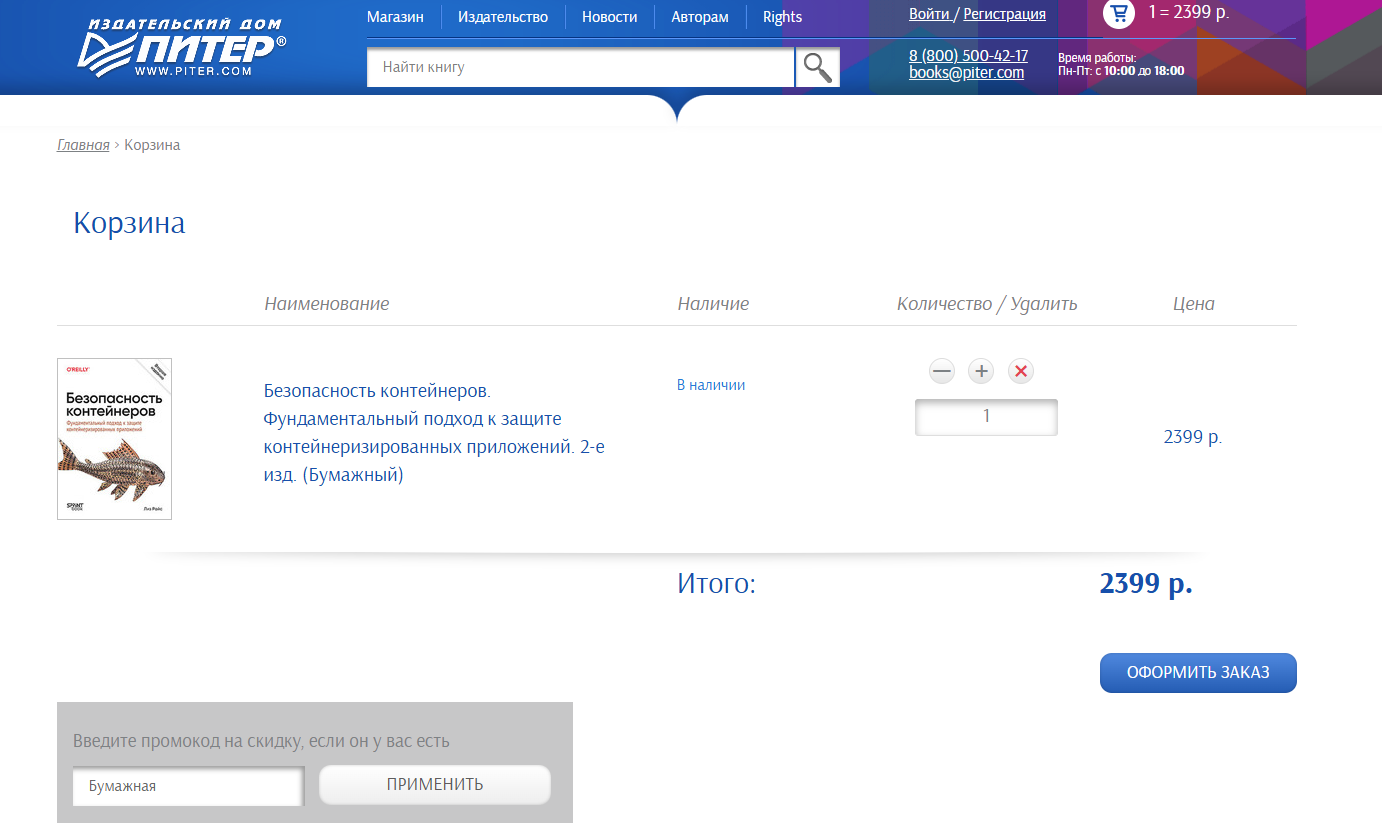The image size is (1382, 823).
Task: Increase book quantity with the plus icon
Action: coord(981,372)
